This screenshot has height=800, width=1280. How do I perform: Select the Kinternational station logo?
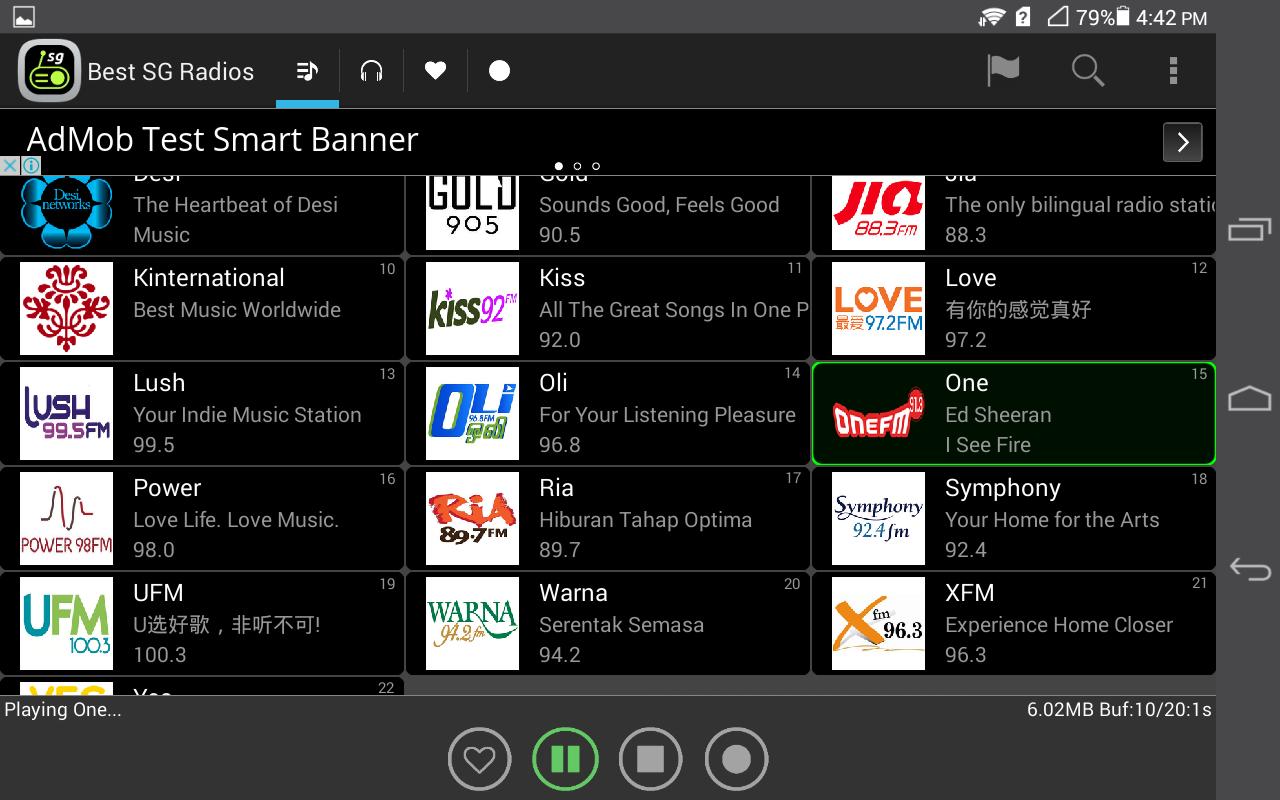(x=67, y=309)
